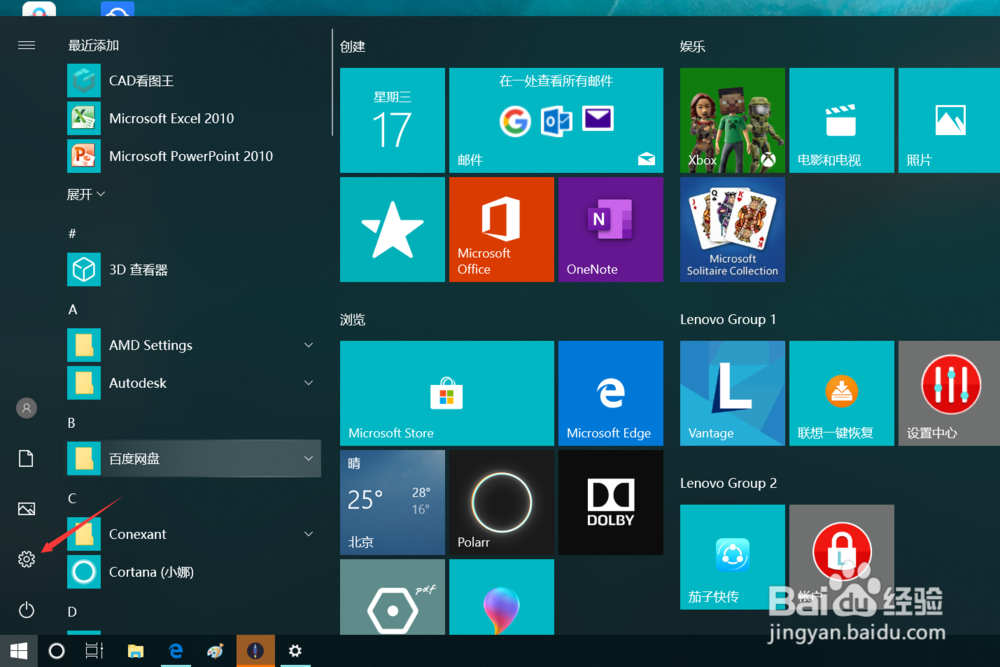Open the Microsoft Store tile
The height and width of the screenshot is (667, 1000).
click(x=447, y=393)
